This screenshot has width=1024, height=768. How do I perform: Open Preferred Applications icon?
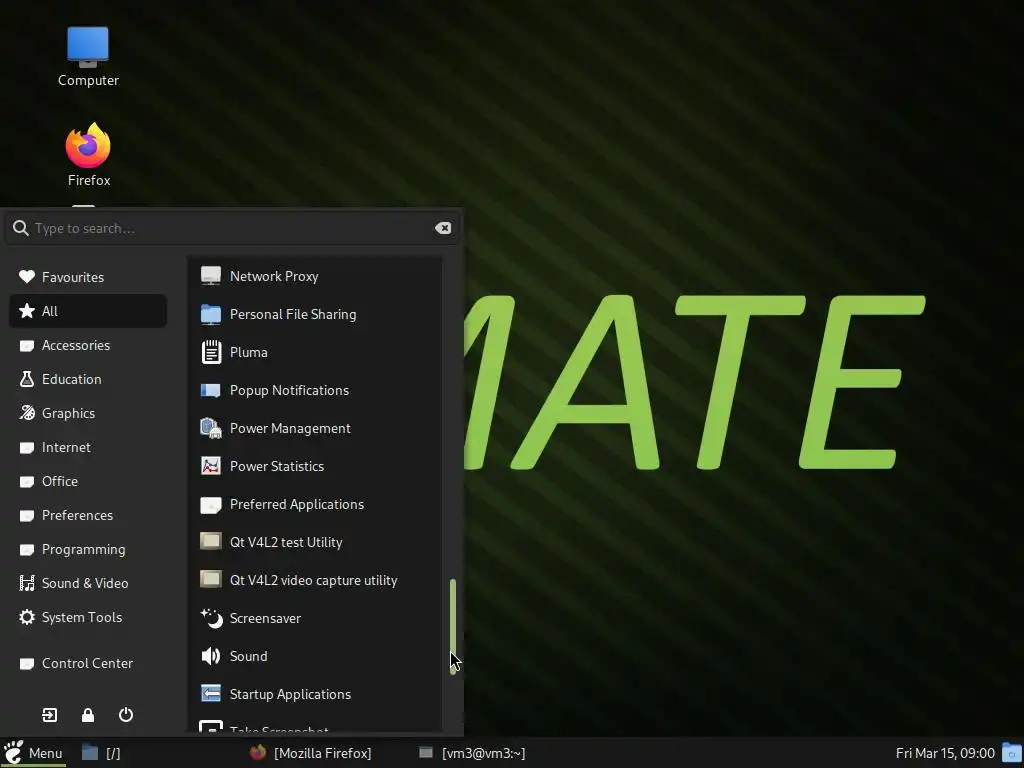pos(210,504)
